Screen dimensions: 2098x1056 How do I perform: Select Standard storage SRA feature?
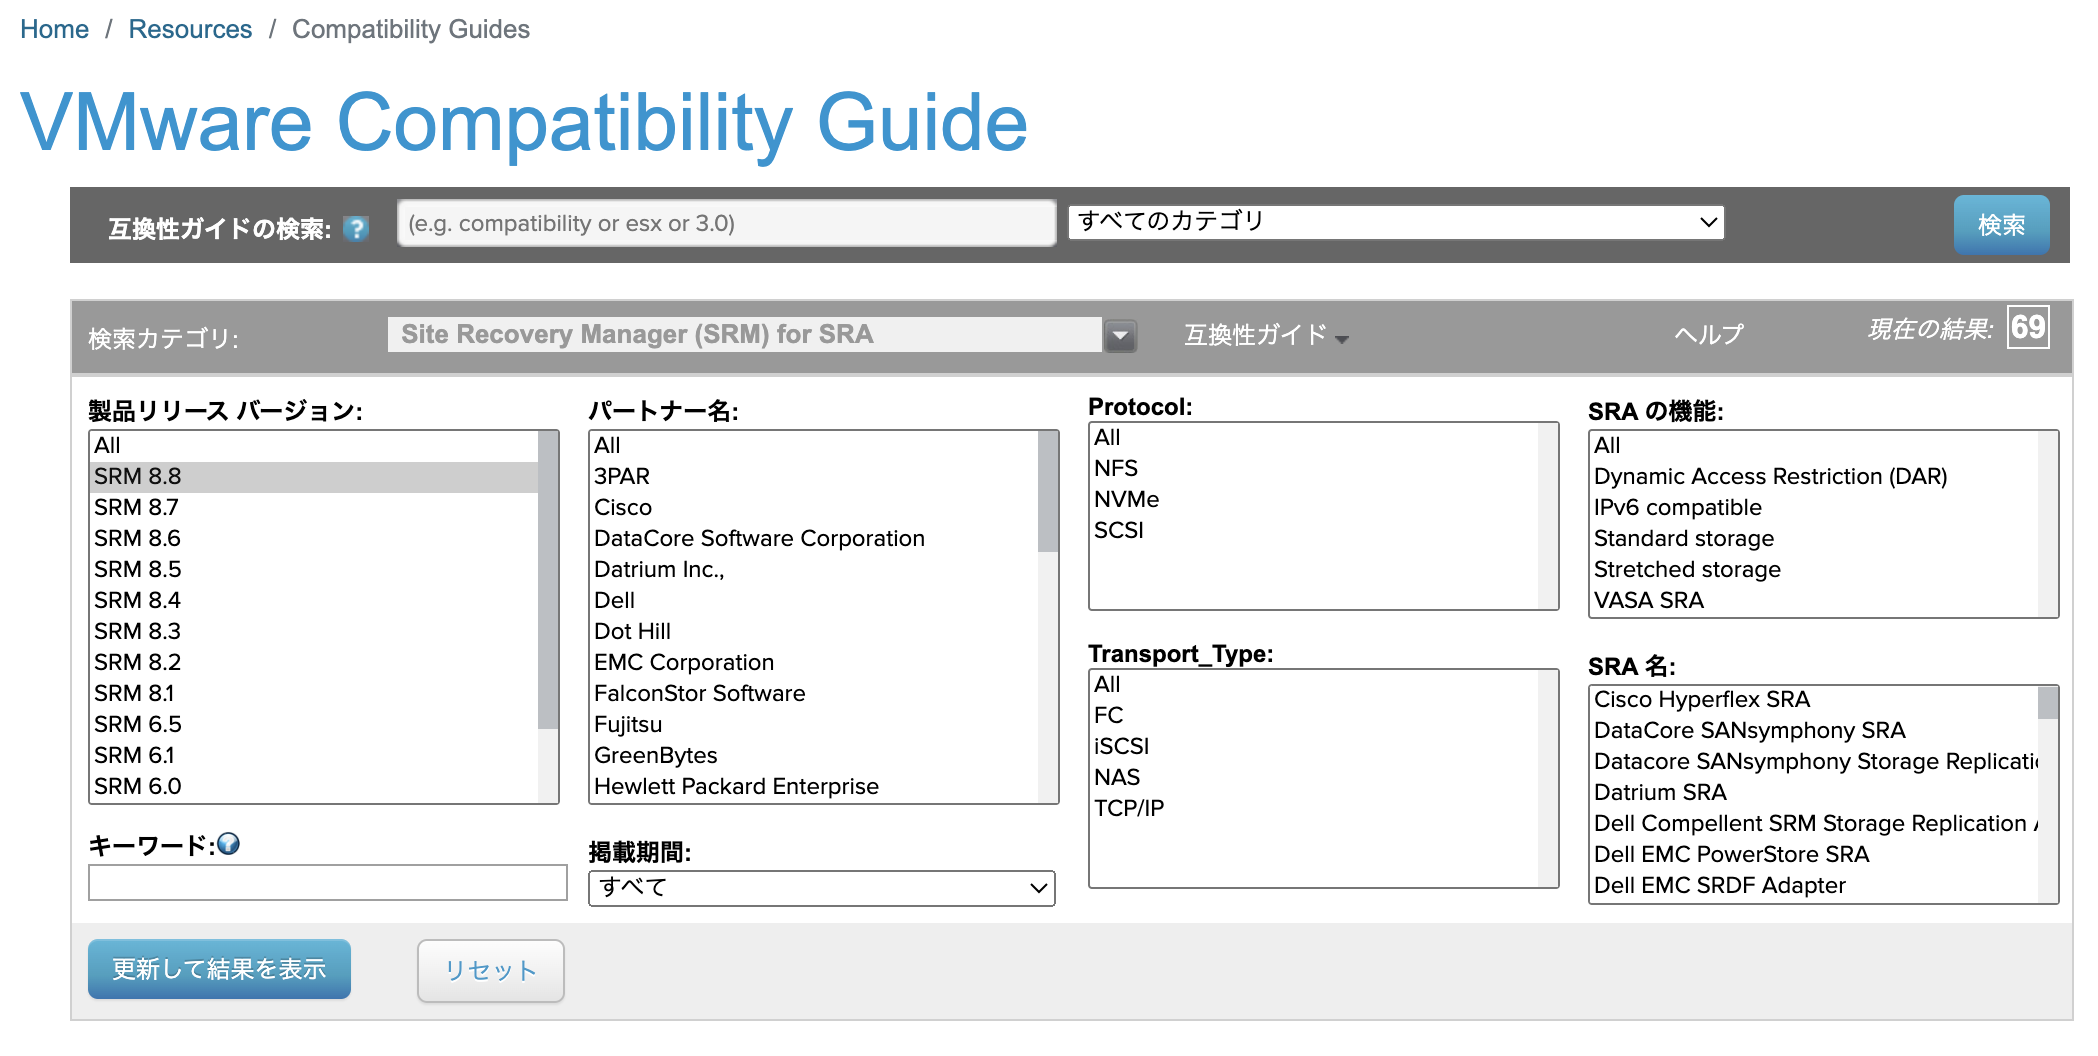pos(1814,538)
